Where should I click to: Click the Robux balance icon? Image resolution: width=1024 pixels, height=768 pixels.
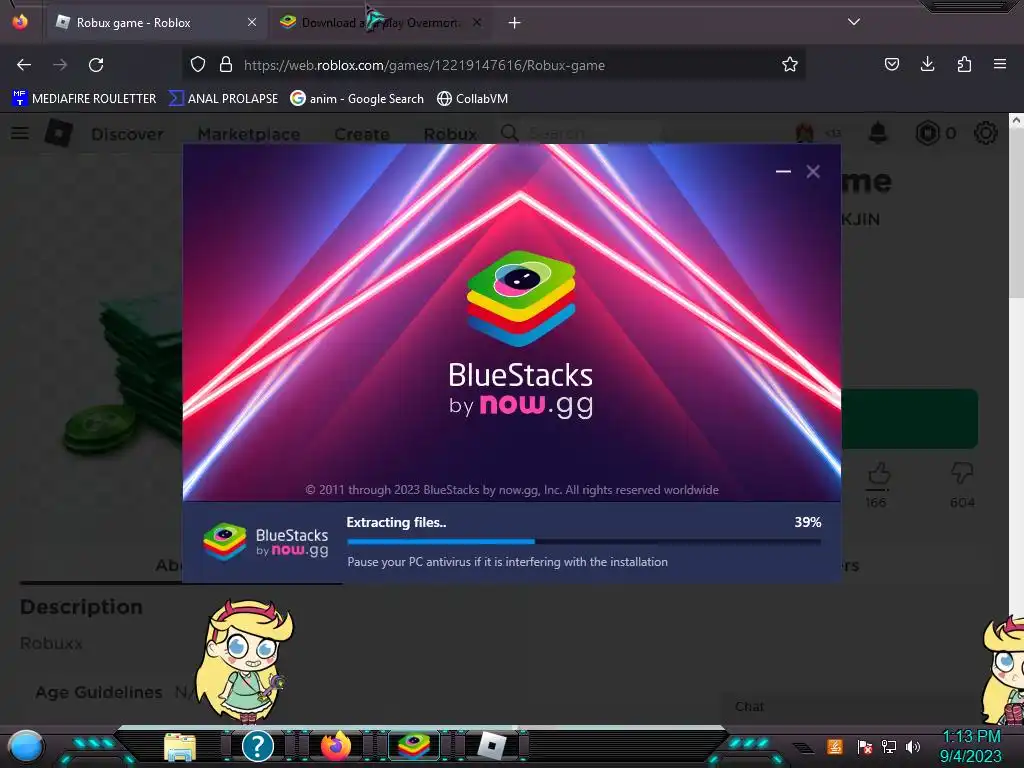pos(927,133)
